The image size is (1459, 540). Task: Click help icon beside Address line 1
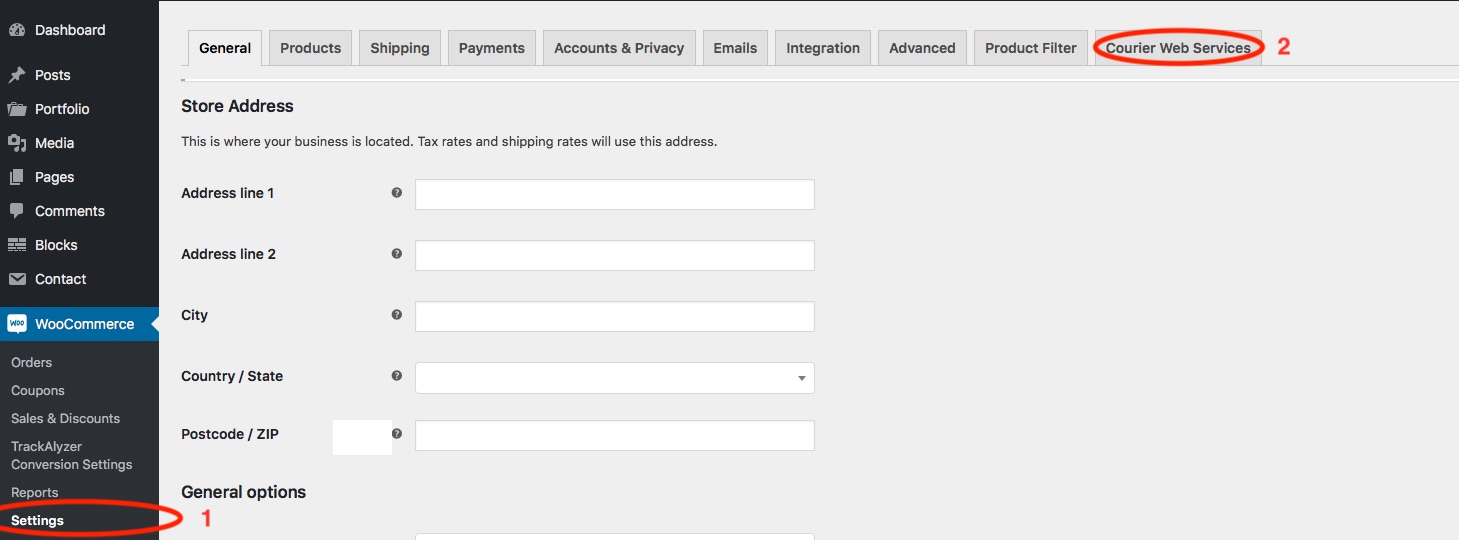(x=397, y=192)
